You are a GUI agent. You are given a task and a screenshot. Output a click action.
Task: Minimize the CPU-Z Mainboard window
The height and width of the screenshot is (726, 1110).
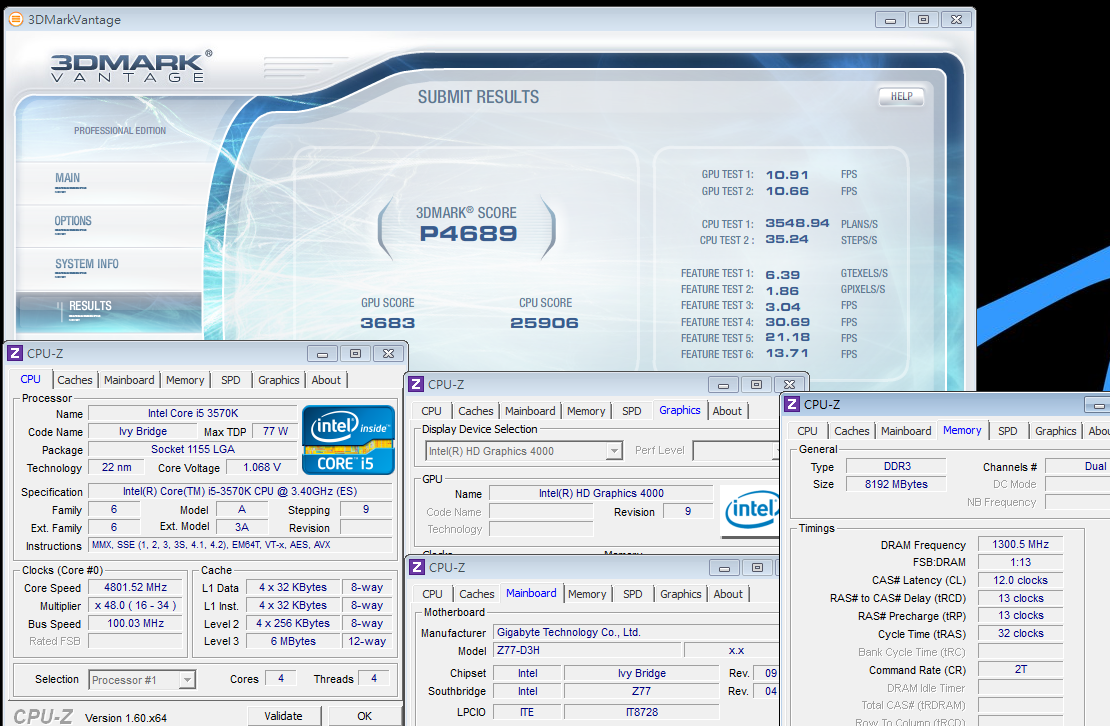pos(724,568)
